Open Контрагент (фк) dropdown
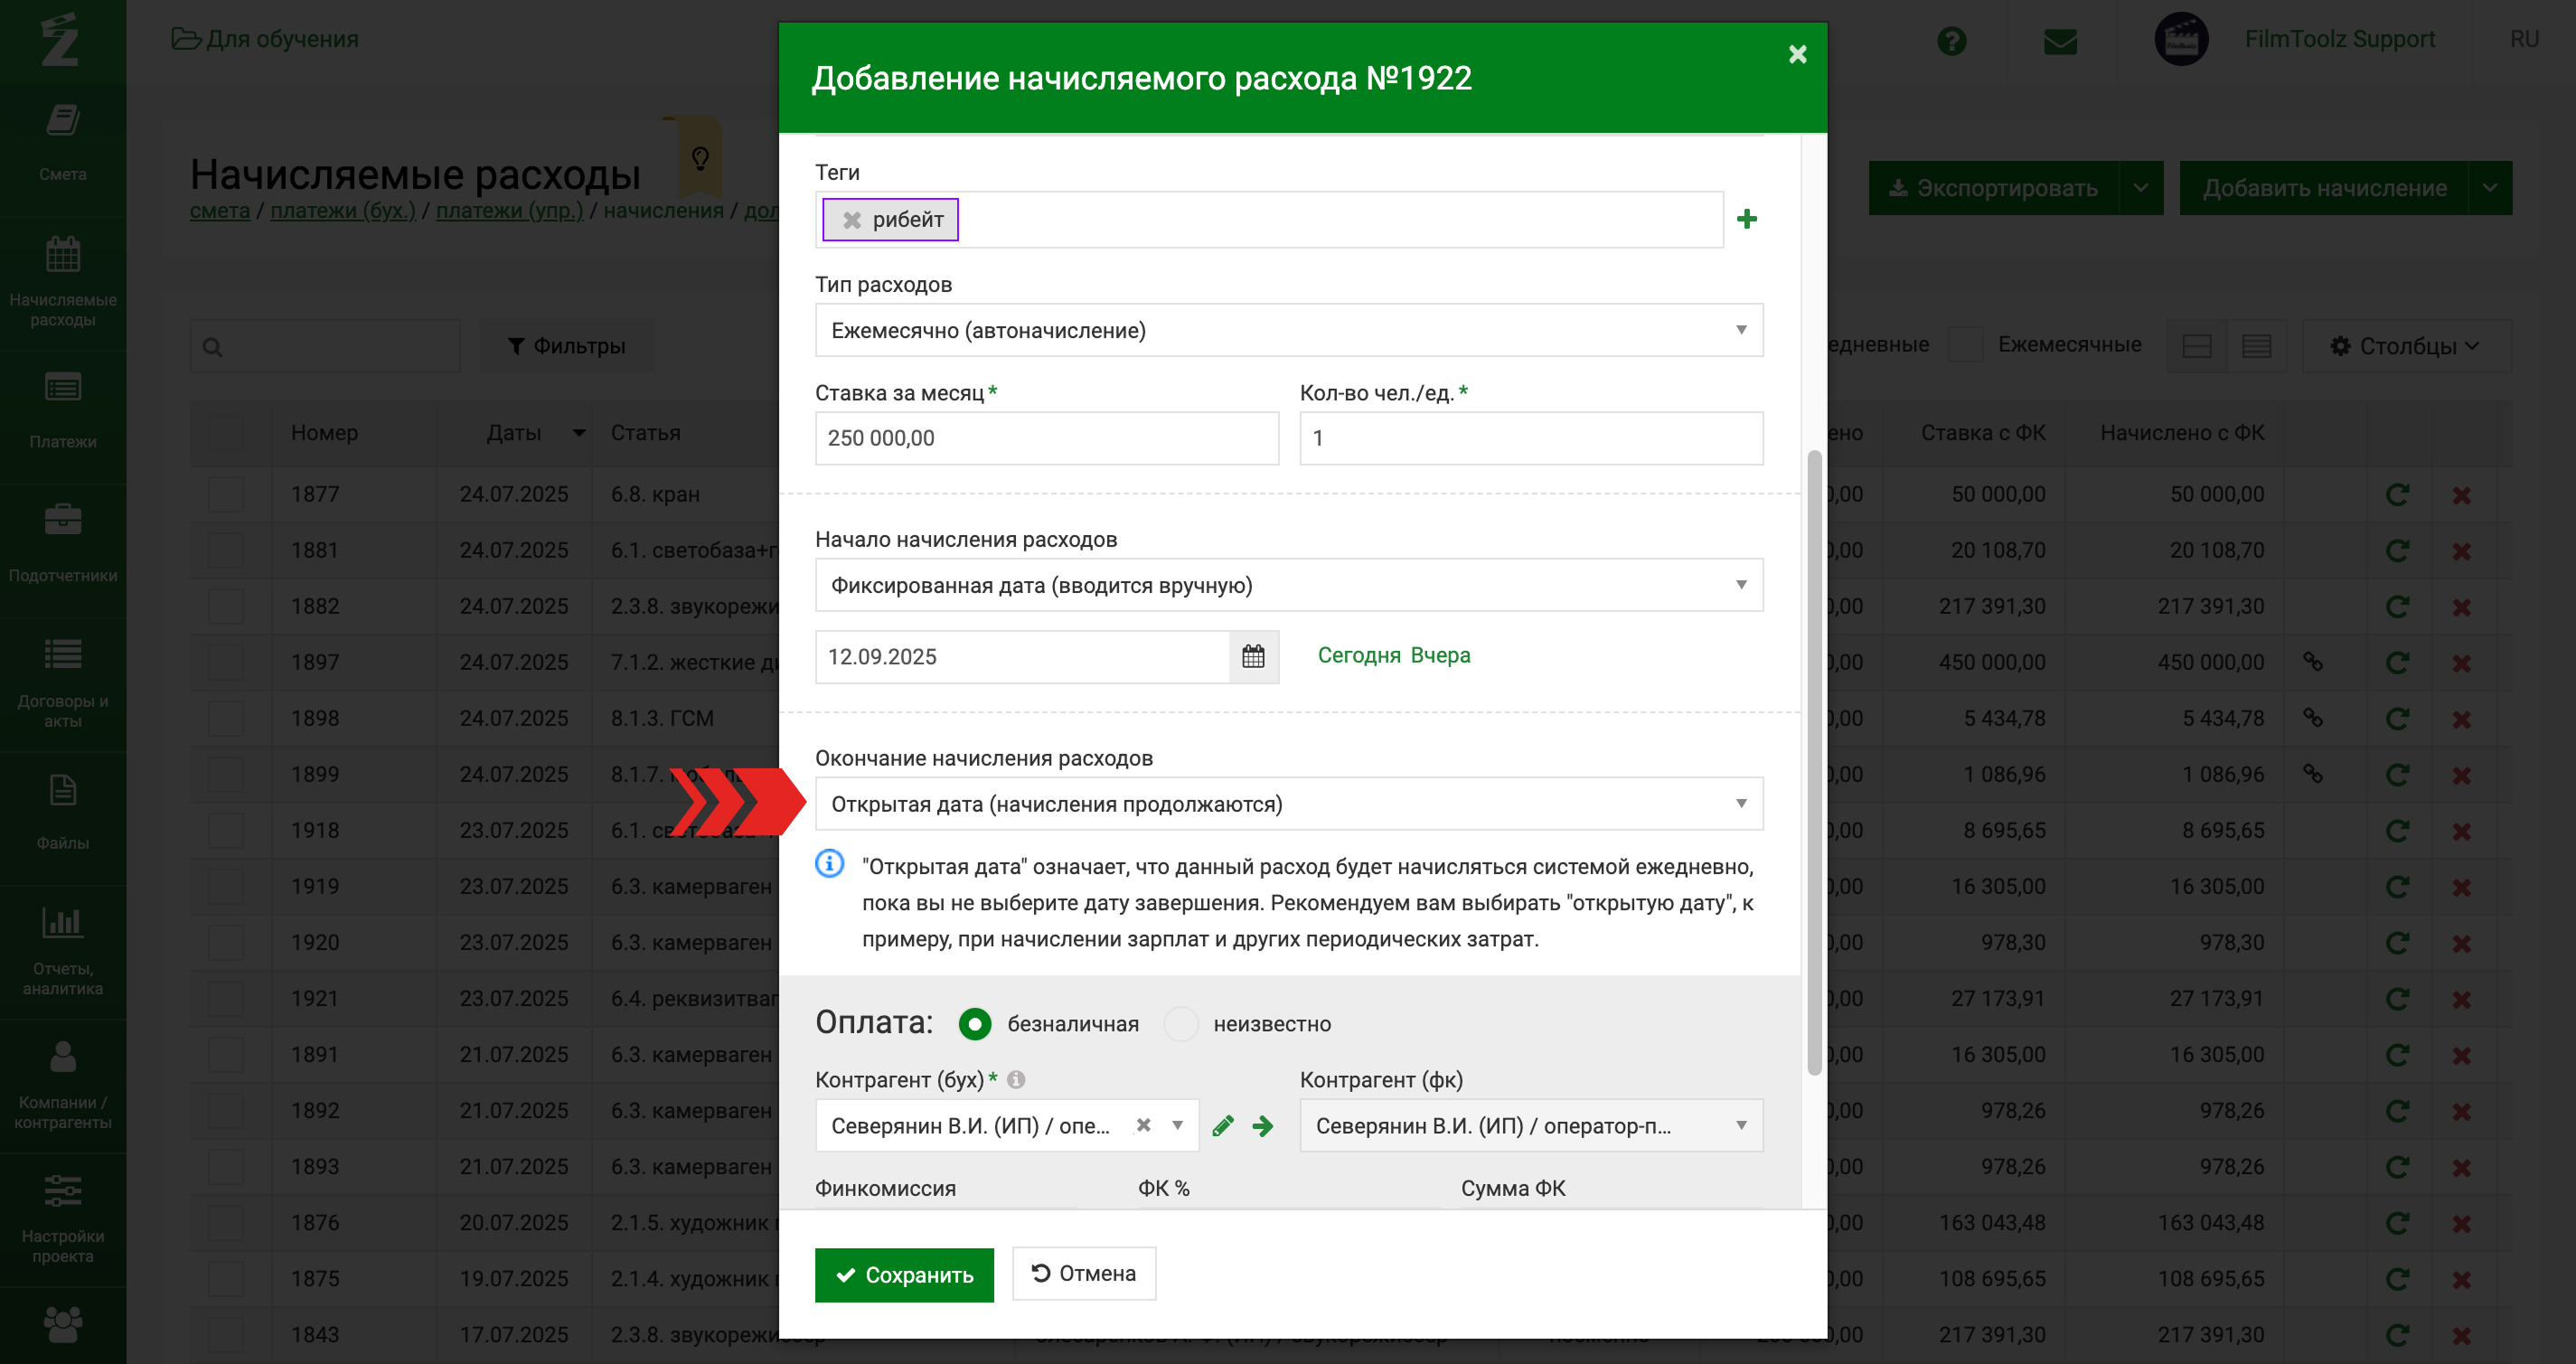 (x=1530, y=1126)
